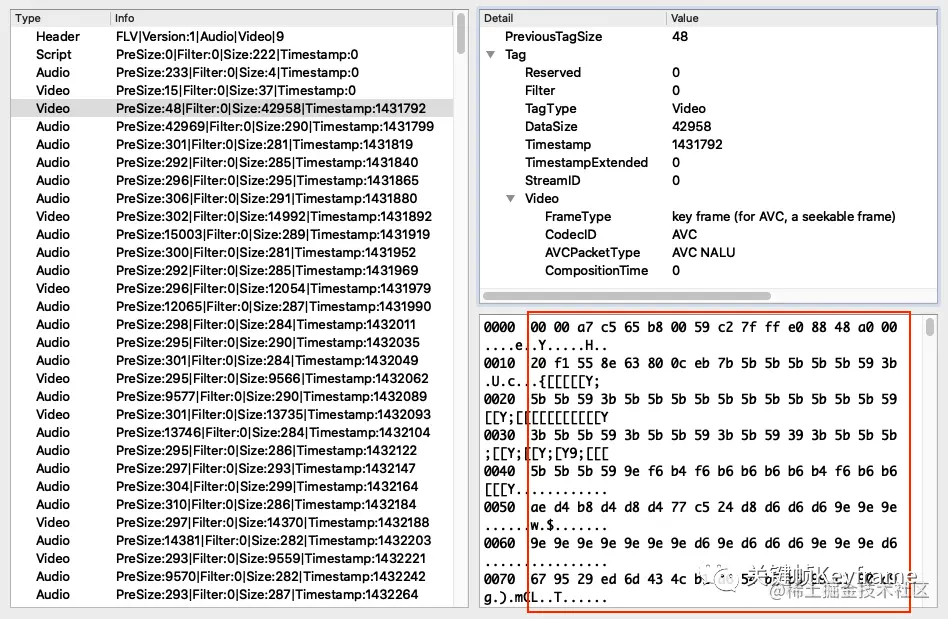Image resolution: width=948 pixels, height=619 pixels.
Task: Select Video row with Size:14992
Action: 232,216
